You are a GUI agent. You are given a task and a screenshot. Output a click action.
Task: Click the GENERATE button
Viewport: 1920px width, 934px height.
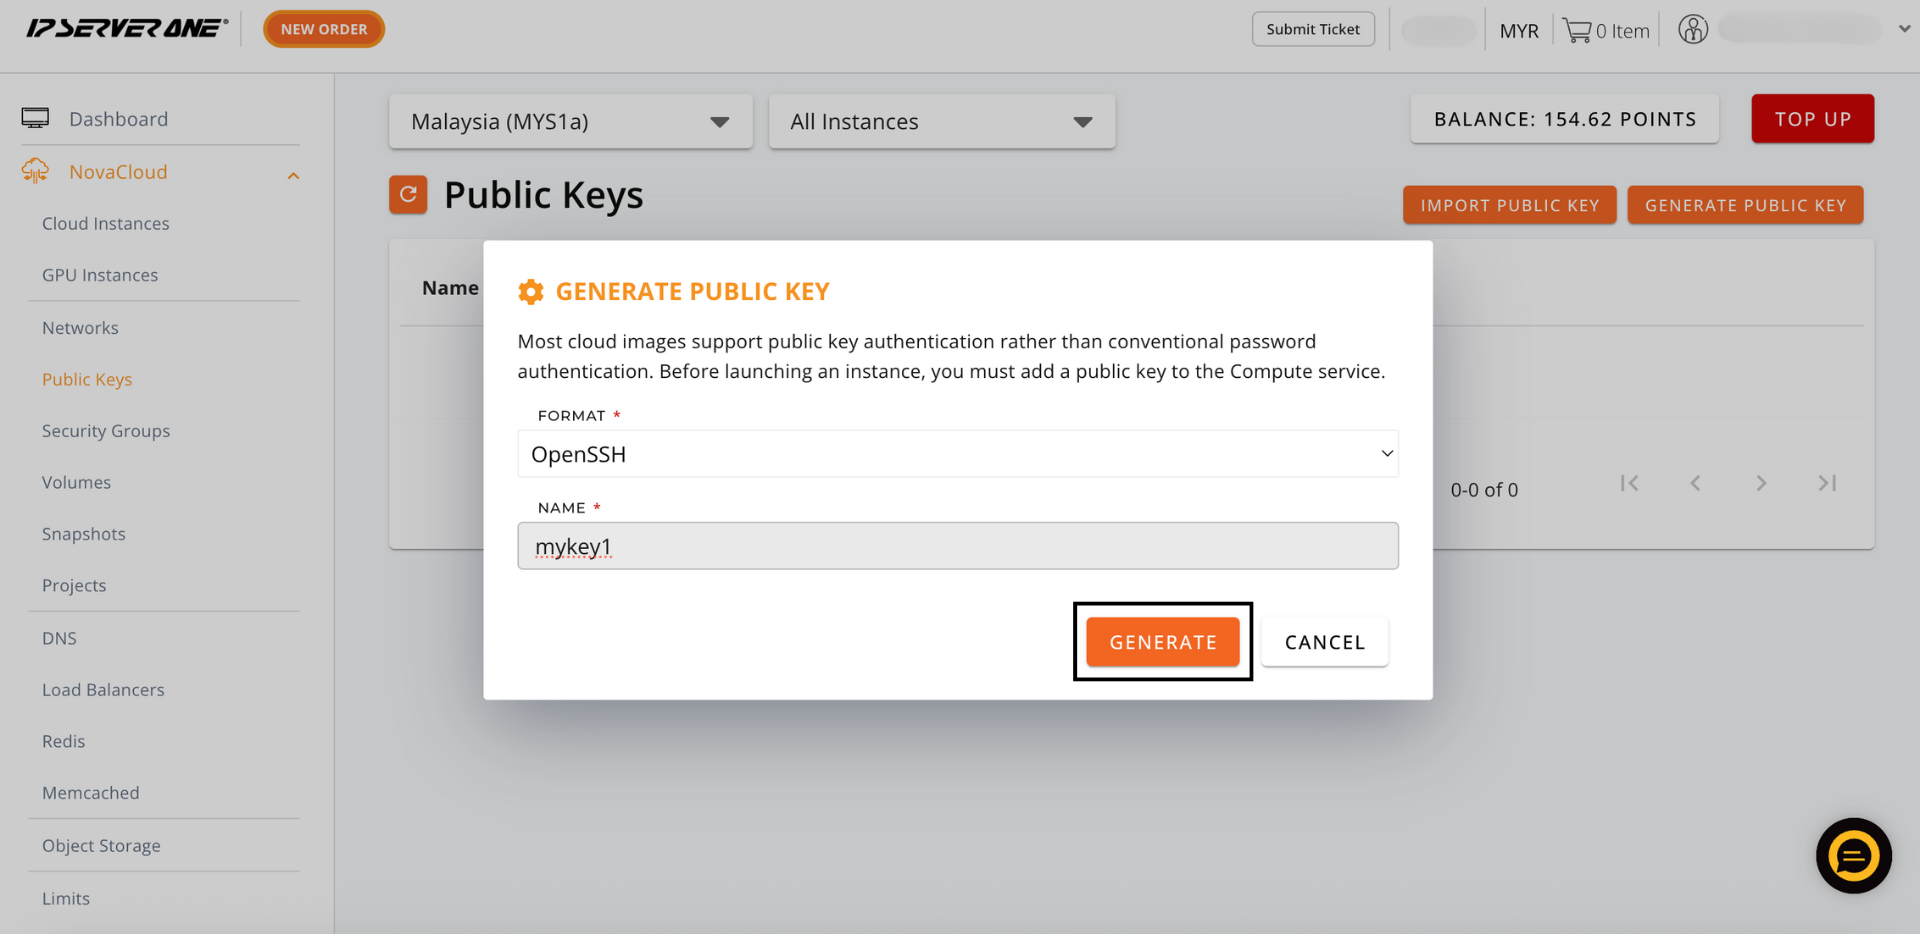tap(1163, 642)
